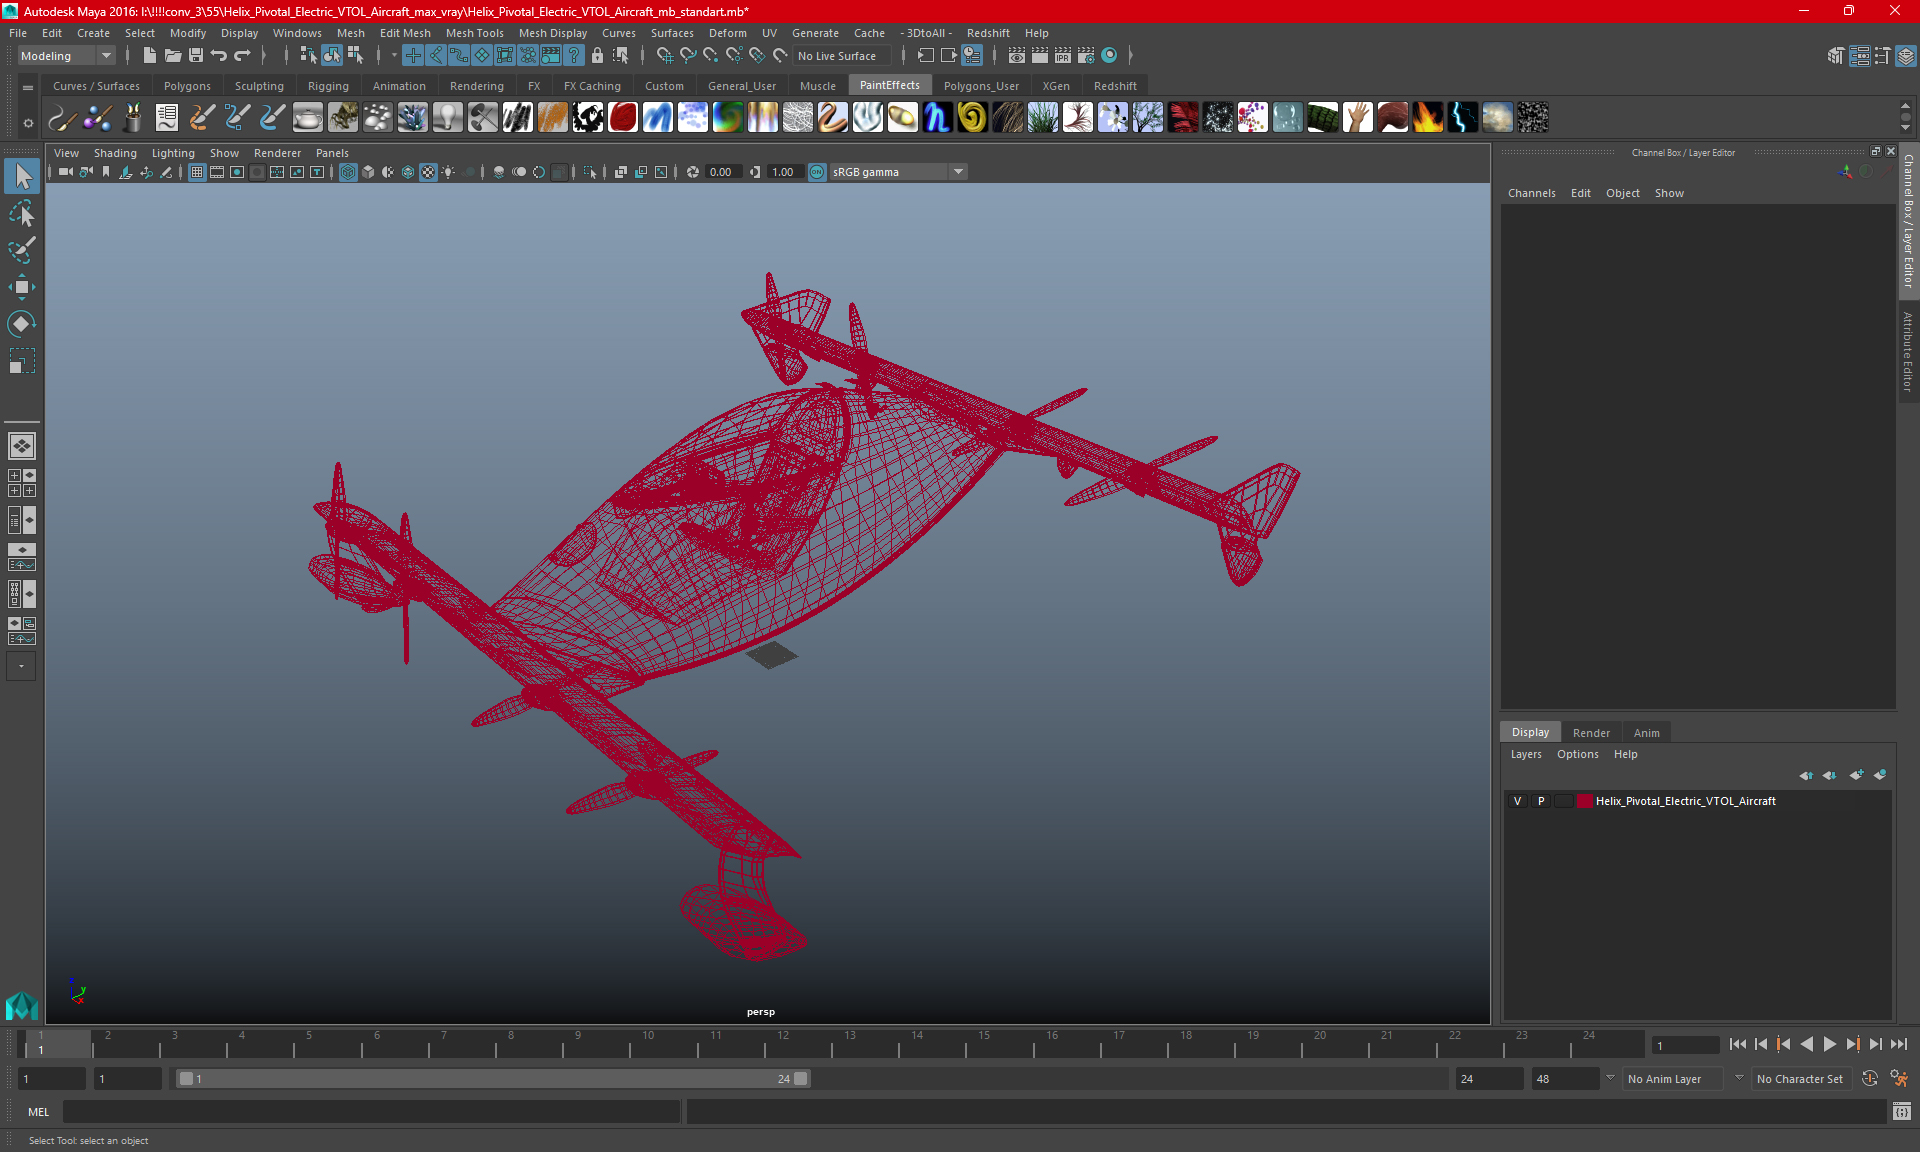Screen dimensions: 1920x1152
Task: Open the Render layer tab
Action: coord(1591,733)
